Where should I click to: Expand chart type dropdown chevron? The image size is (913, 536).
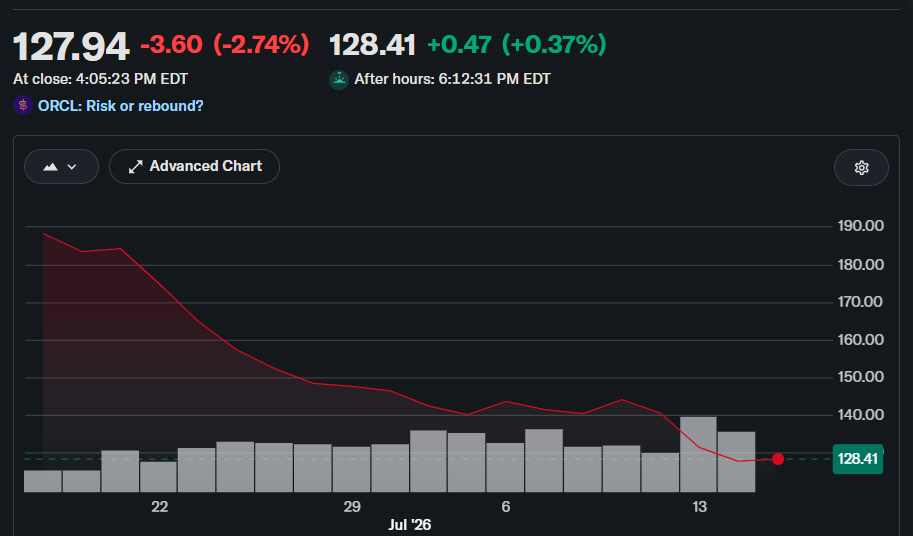coord(72,167)
